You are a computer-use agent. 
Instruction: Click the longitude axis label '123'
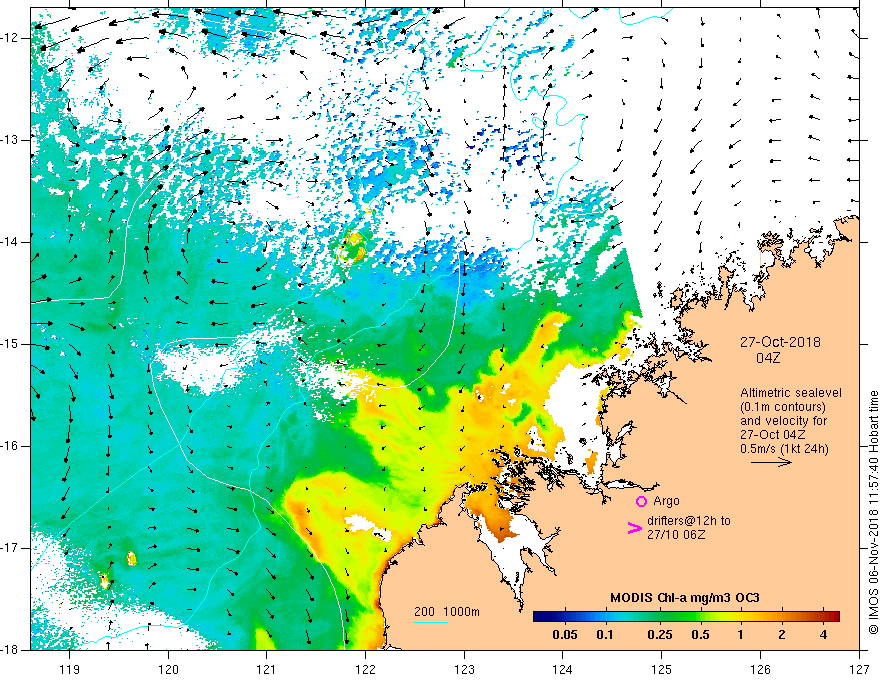pos(464,669)
